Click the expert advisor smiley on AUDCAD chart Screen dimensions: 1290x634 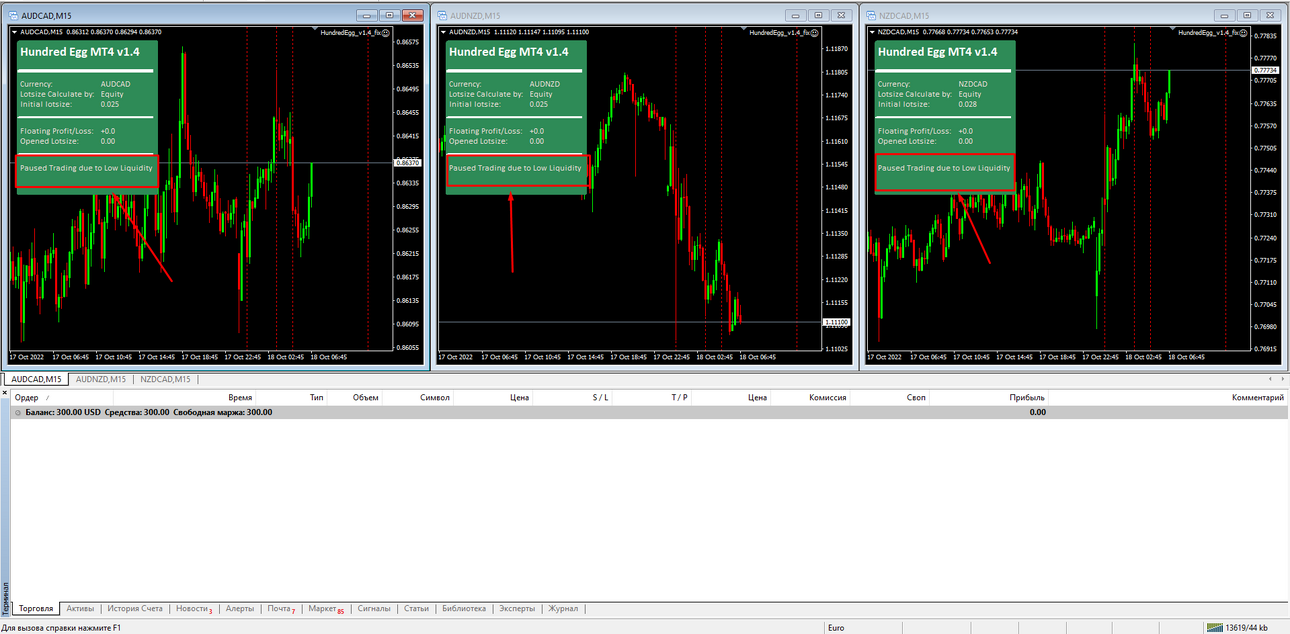coord(385,32)
